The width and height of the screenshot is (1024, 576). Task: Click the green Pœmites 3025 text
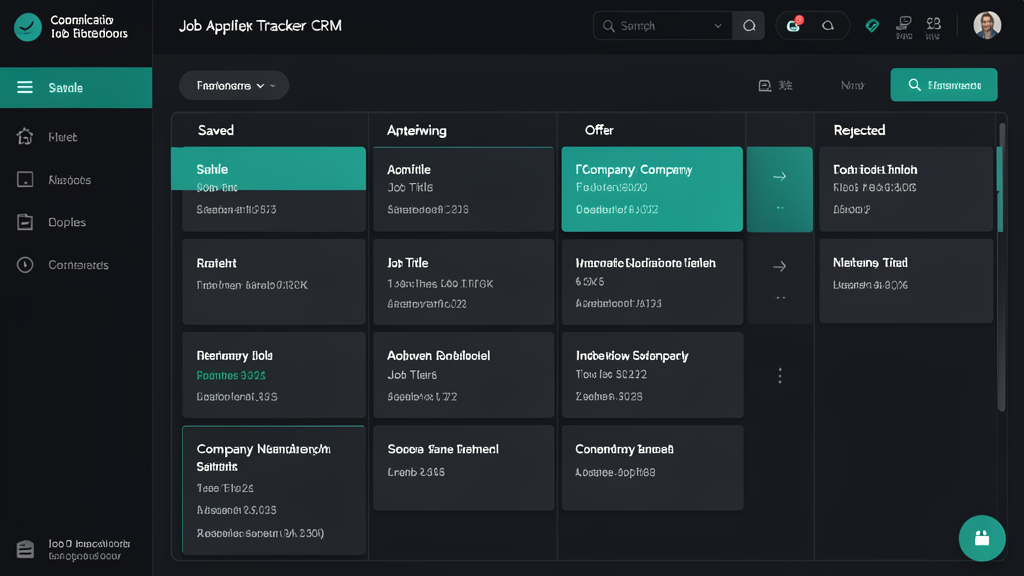pos(231,376)
